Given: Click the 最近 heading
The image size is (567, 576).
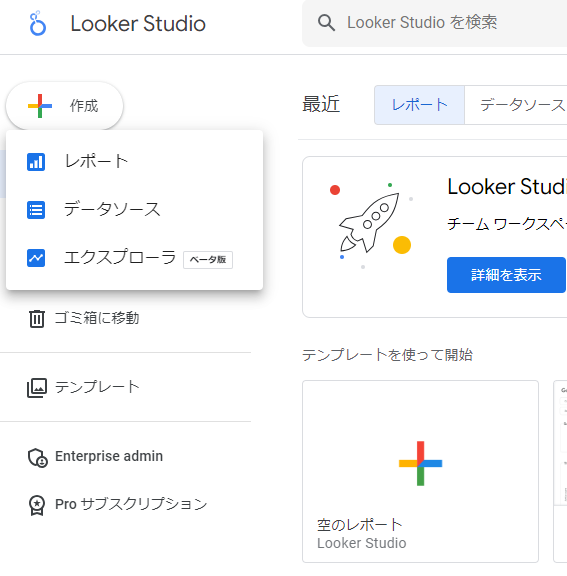Looking at the screenshot, I should [321, 104].
